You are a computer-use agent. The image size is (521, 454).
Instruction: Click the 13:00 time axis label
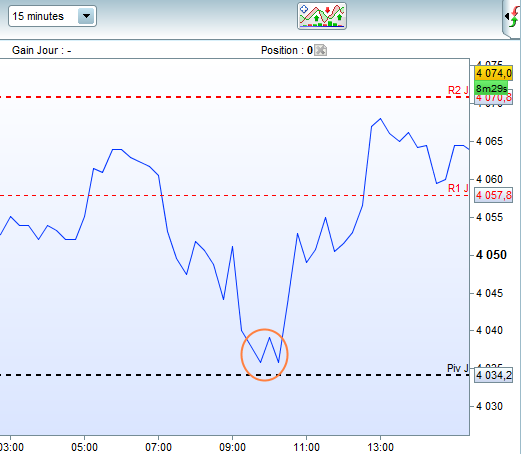[x=380, y=447]
